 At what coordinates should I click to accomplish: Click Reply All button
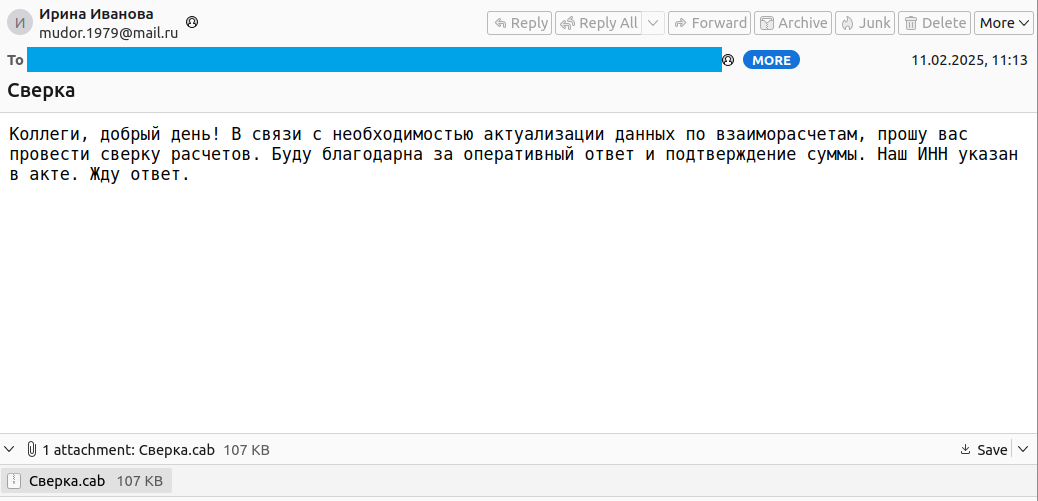click(598, 23)
